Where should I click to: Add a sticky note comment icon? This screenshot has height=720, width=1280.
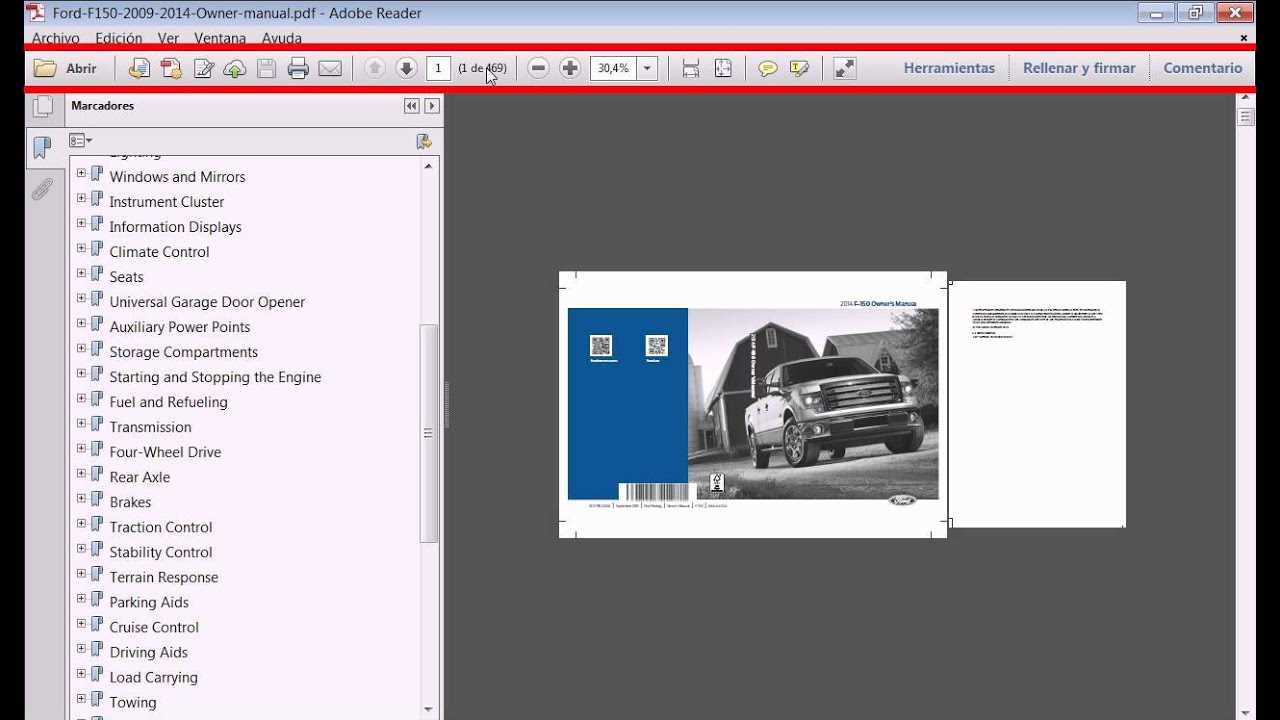[x=768, y=68]
